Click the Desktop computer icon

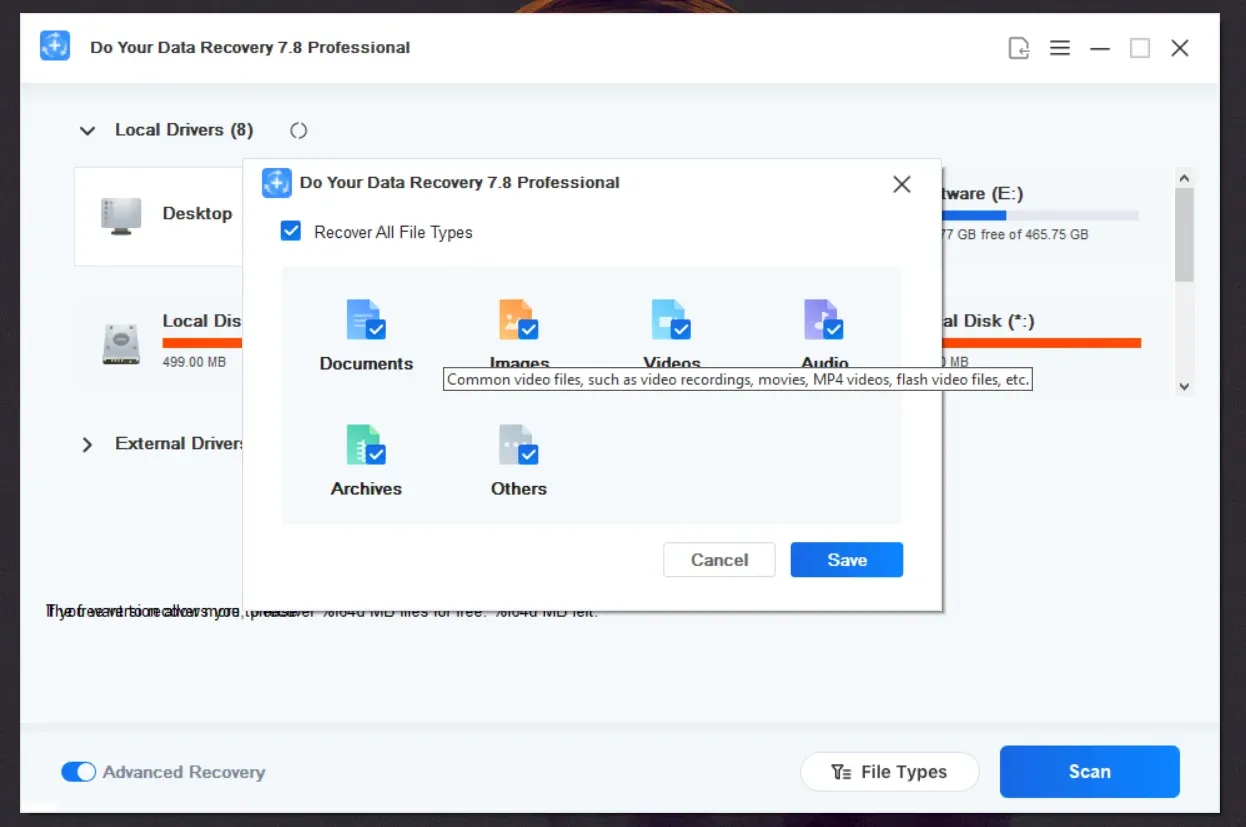(x=121, y=216)
